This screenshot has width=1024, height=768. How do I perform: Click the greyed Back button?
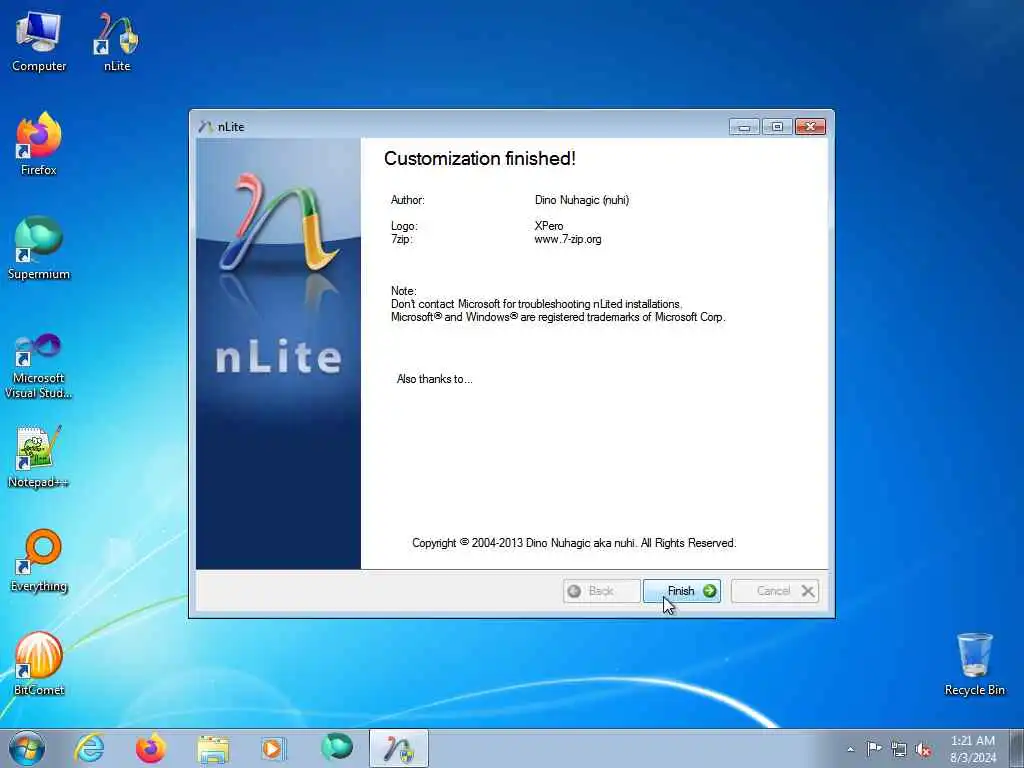click(x=601, y=591)
